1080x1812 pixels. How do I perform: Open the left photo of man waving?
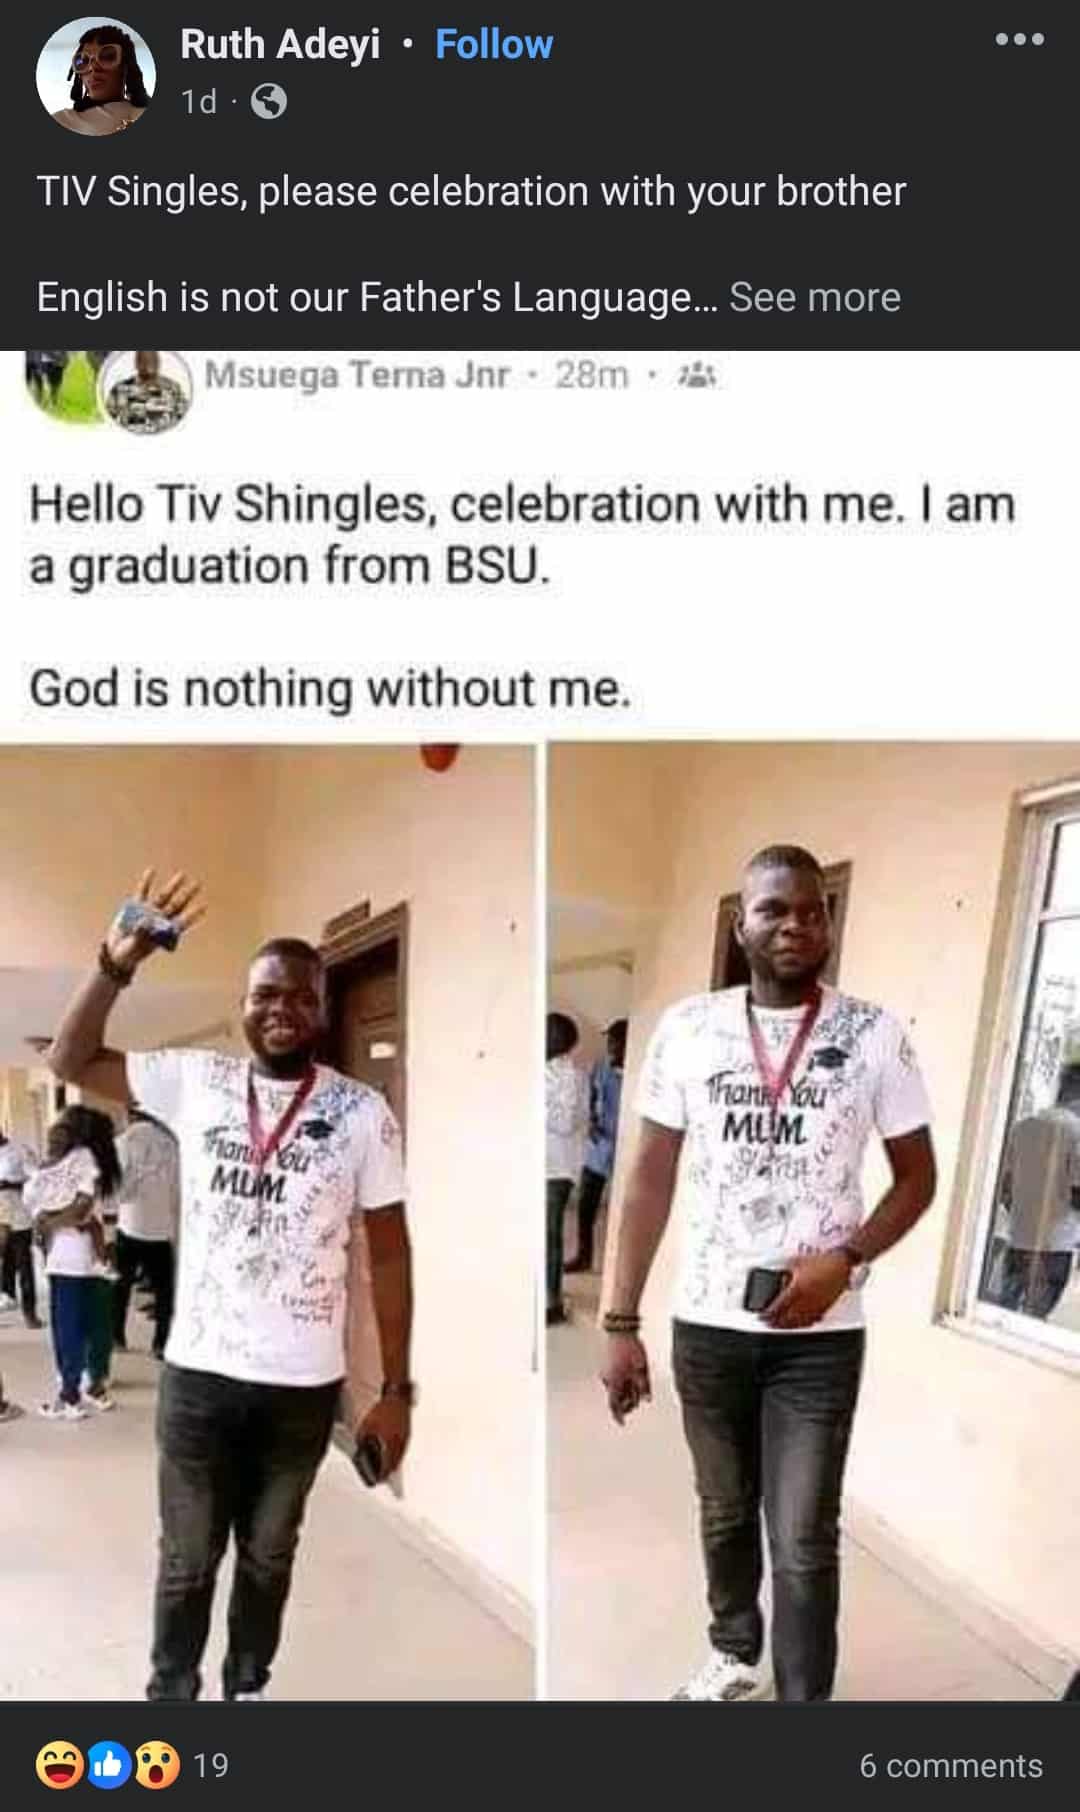tap(267, 1222)
